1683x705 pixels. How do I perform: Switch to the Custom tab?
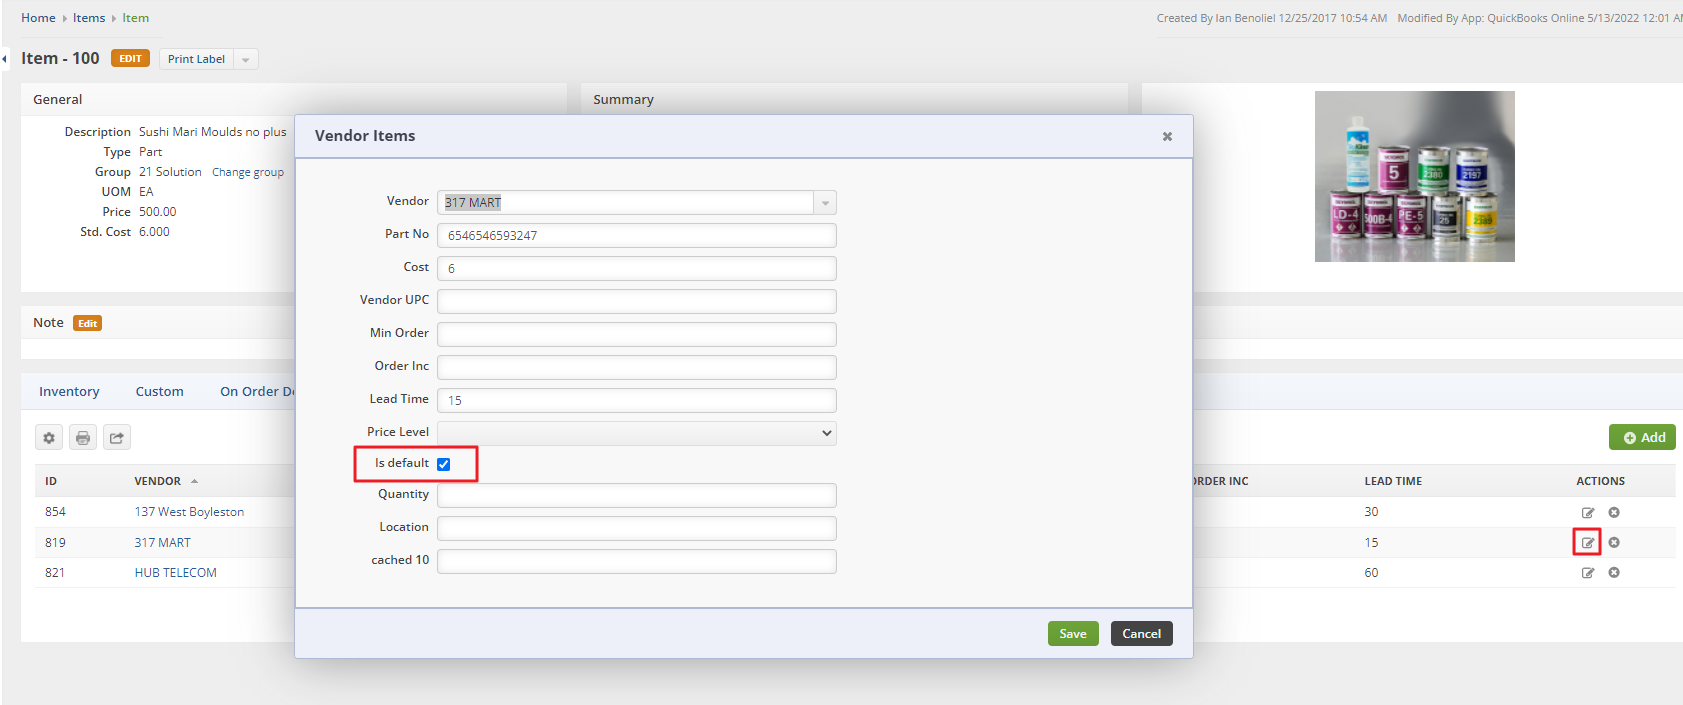tap(160, 392)
